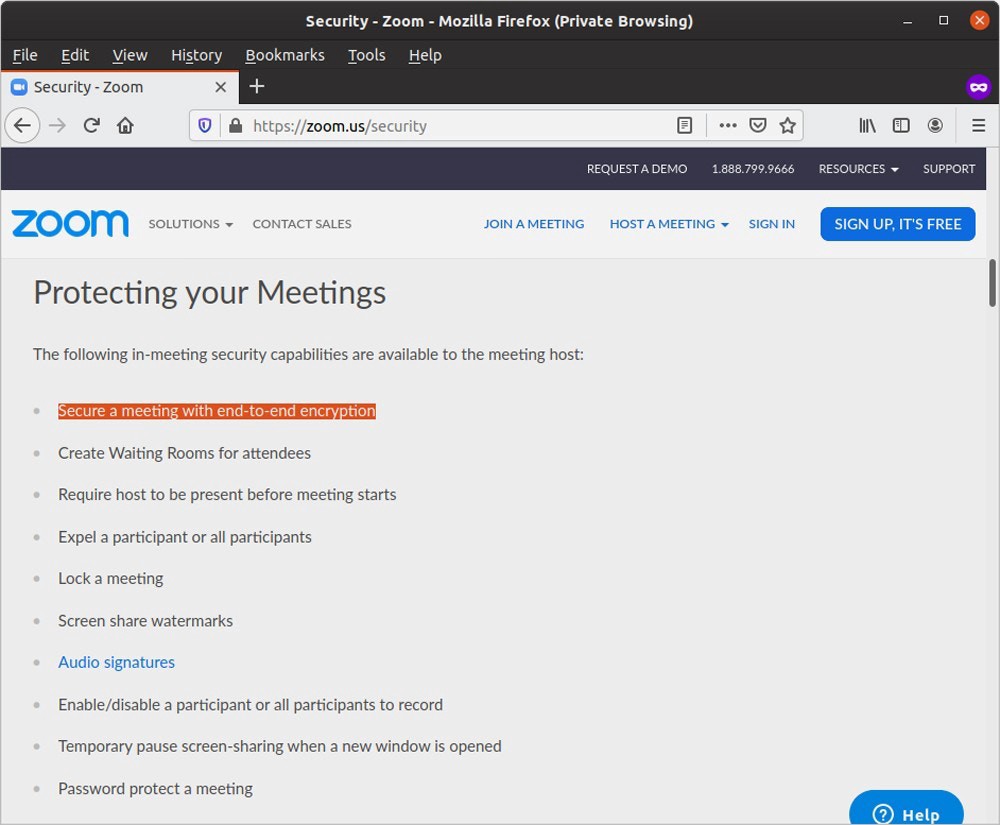This screenshot has height=825, width=1000.
Task: Expand the Host a Meeting dropdown
Action: click(669, 224)
